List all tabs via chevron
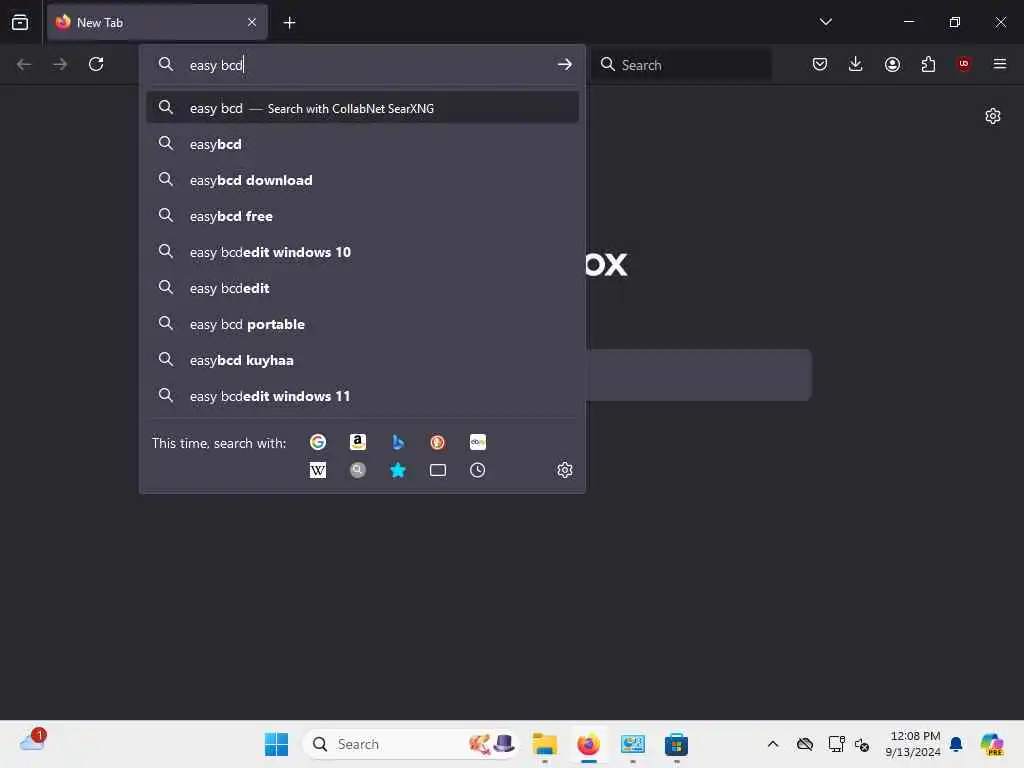This screenshot has width=1024, height=768. coord(825,22)
